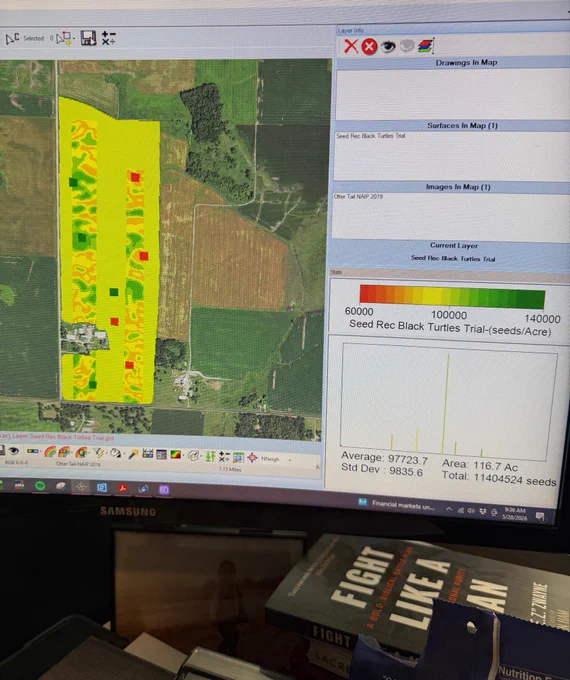Viewport: 570px width, 680px height.
Task: Toggle the eye icon in the bottom map toolbar
Action: pos(13,451)
